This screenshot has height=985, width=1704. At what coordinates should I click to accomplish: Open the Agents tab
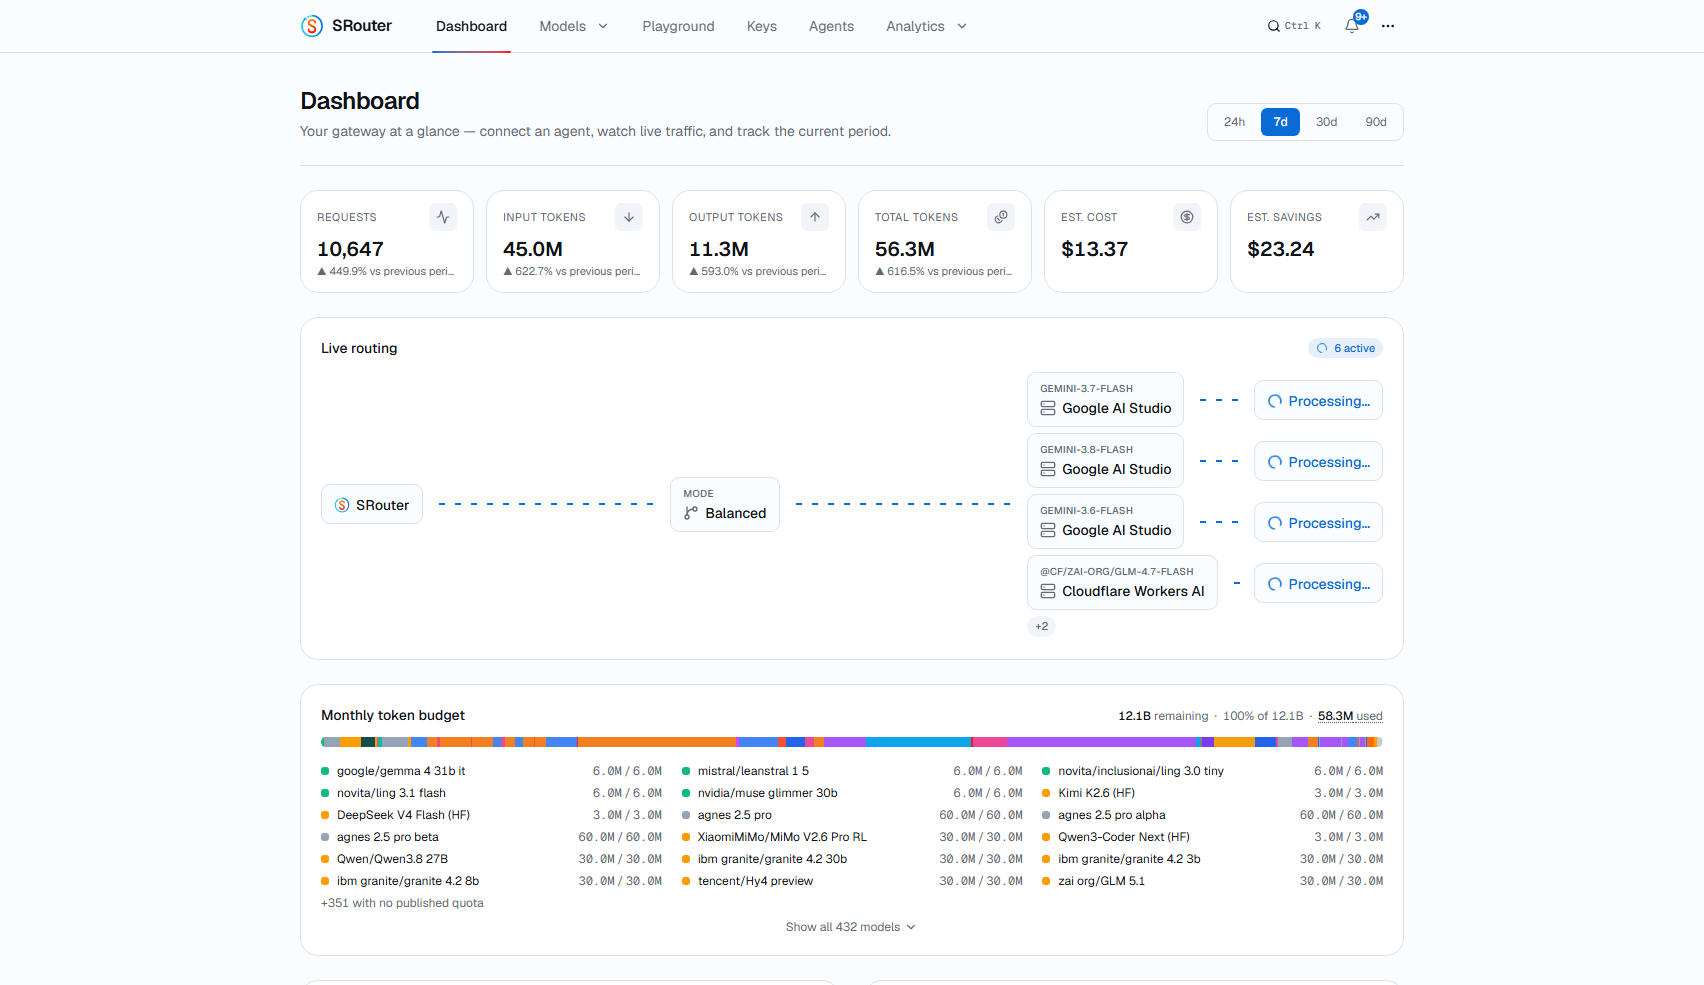[831, 26]
